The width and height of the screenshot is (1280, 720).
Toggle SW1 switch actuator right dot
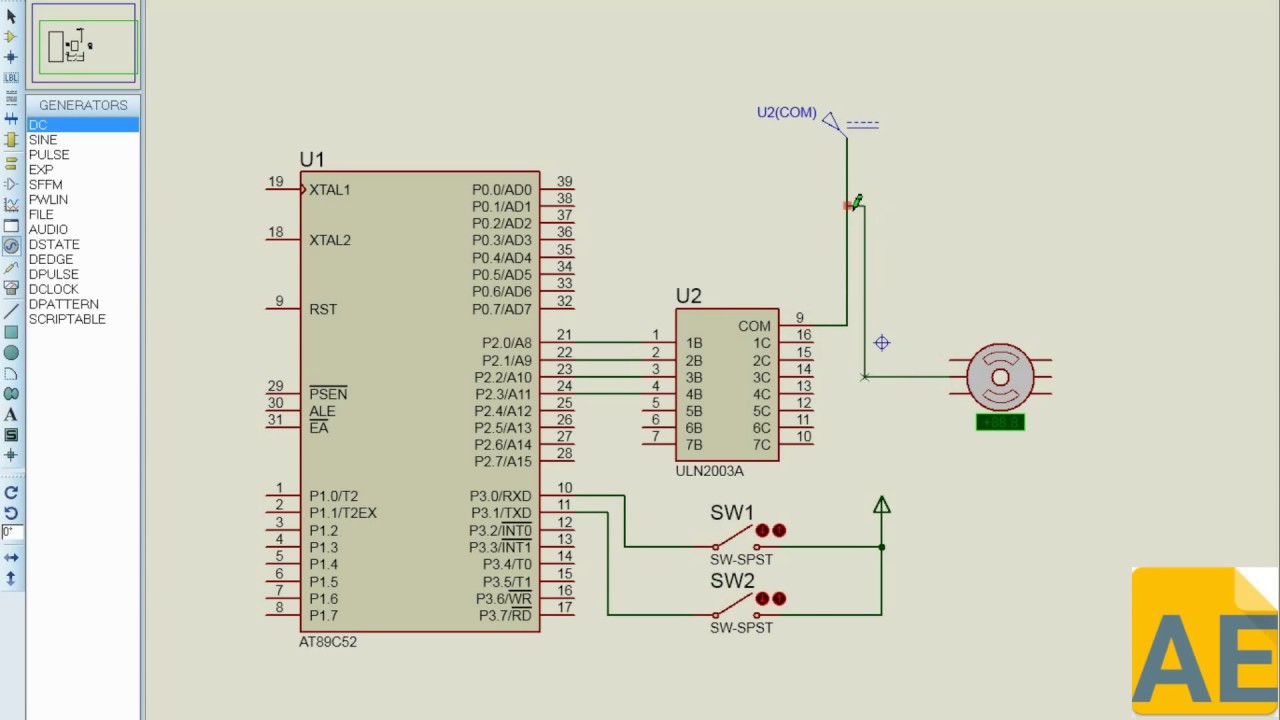pyautogui.click(x=779, y=531)
